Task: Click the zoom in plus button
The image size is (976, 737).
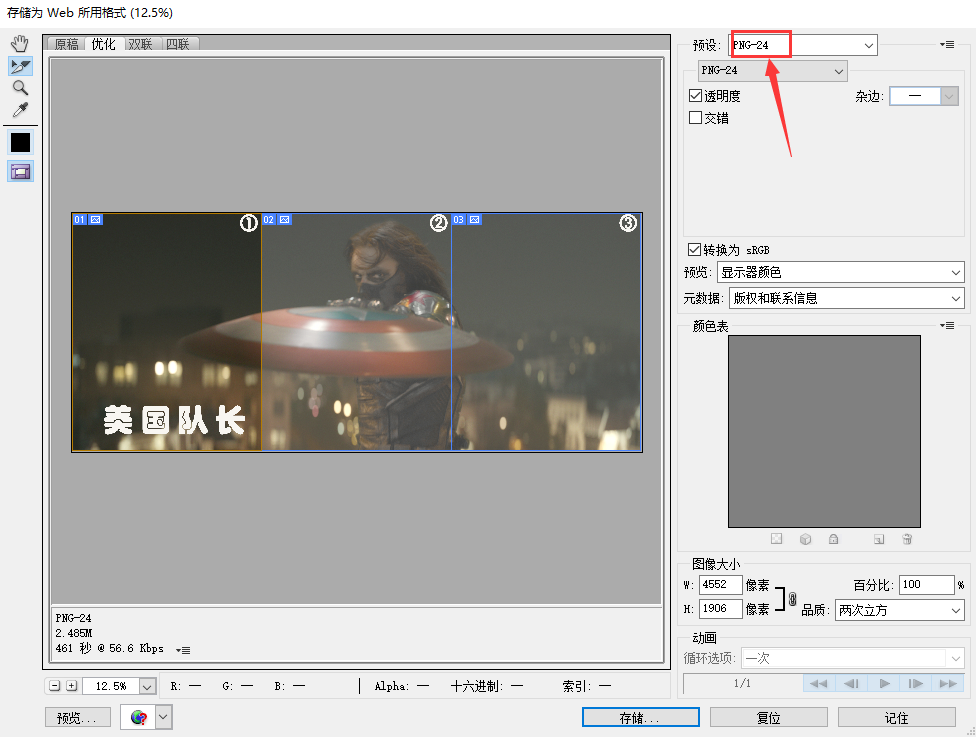Action: (72, 686)
